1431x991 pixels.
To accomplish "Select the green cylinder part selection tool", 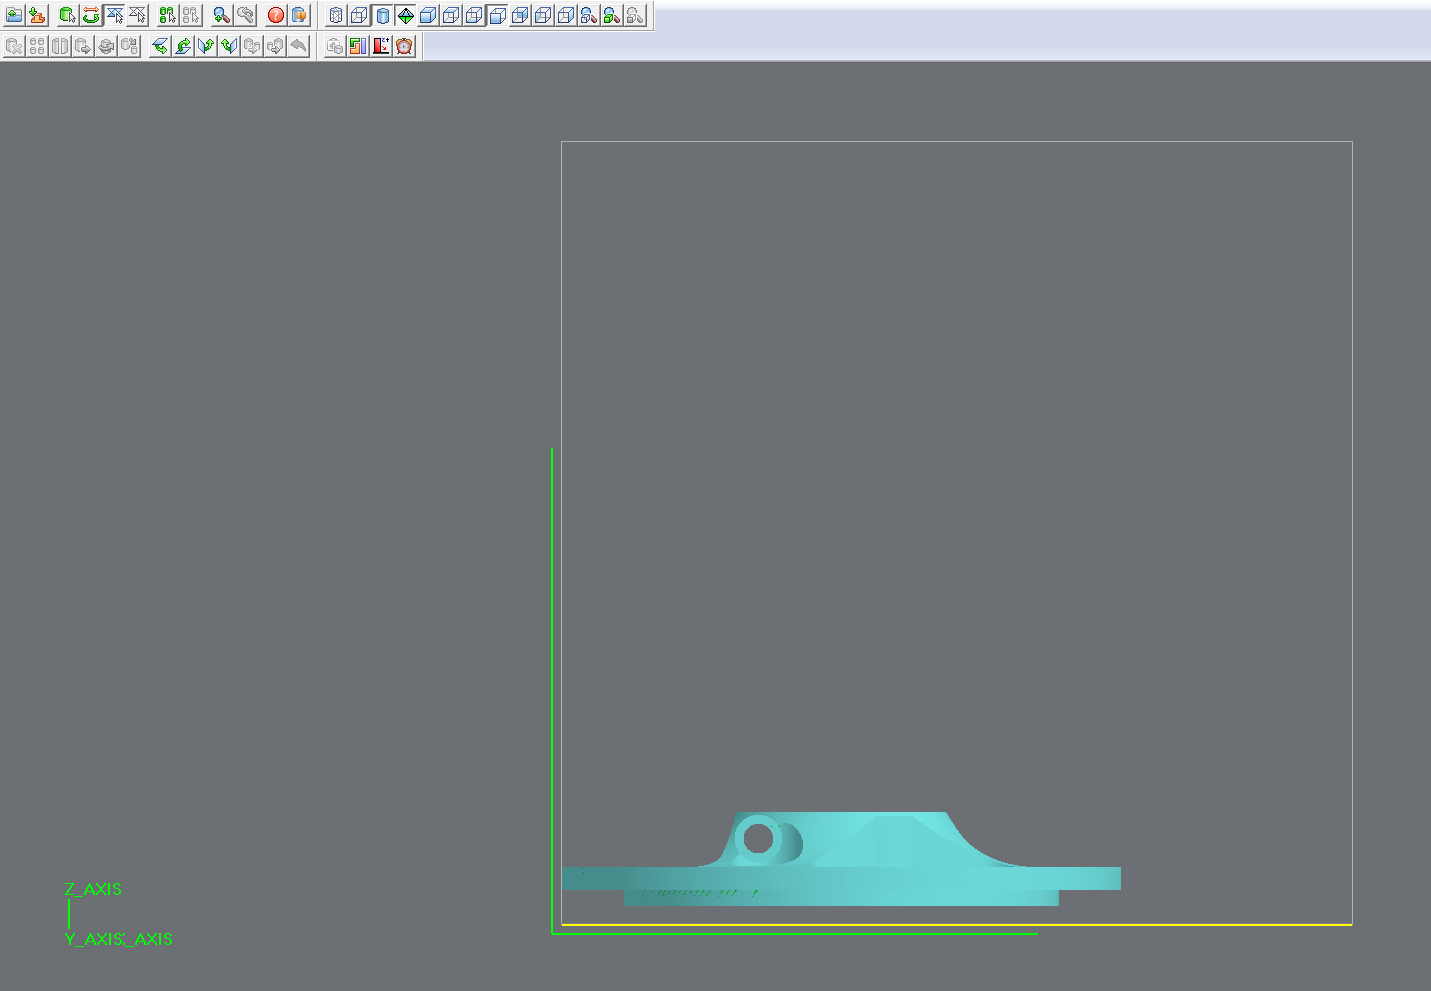I will click(x=67, y=15).
